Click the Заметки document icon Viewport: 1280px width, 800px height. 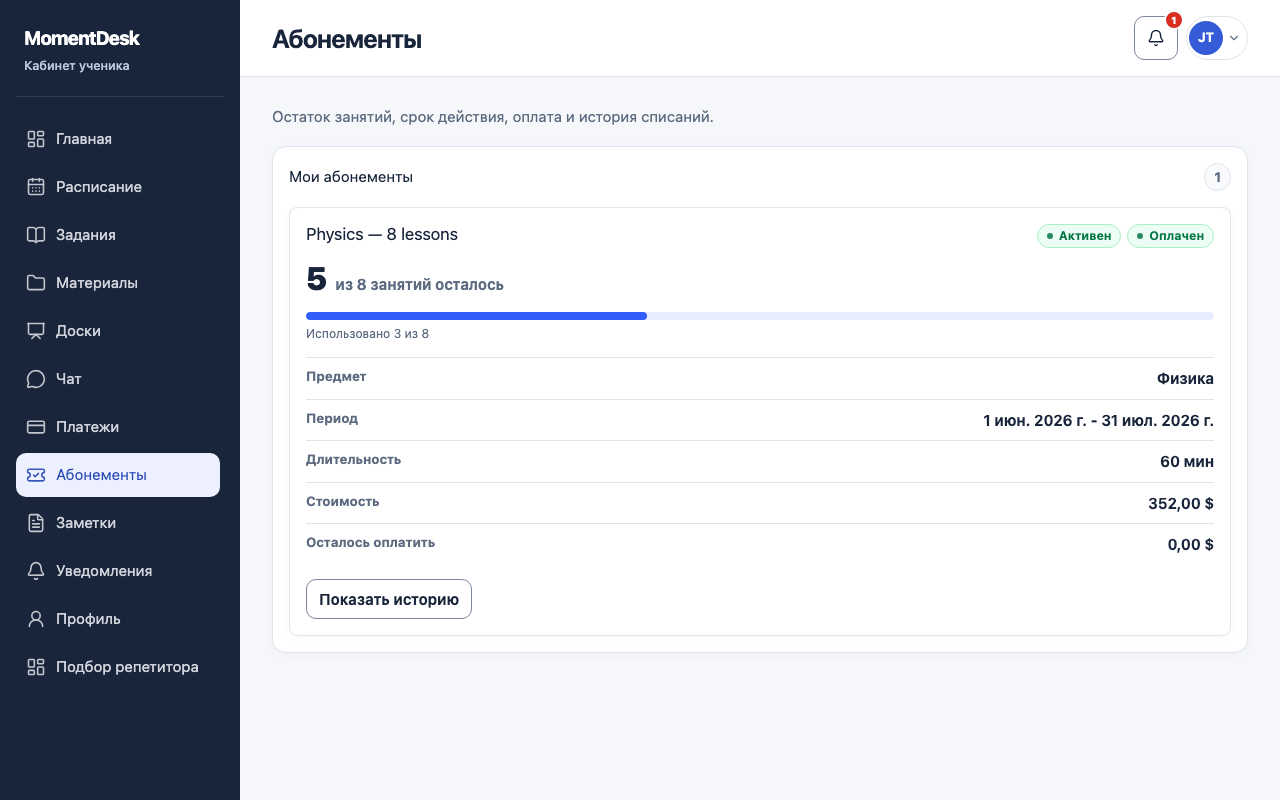pos(36,523)
